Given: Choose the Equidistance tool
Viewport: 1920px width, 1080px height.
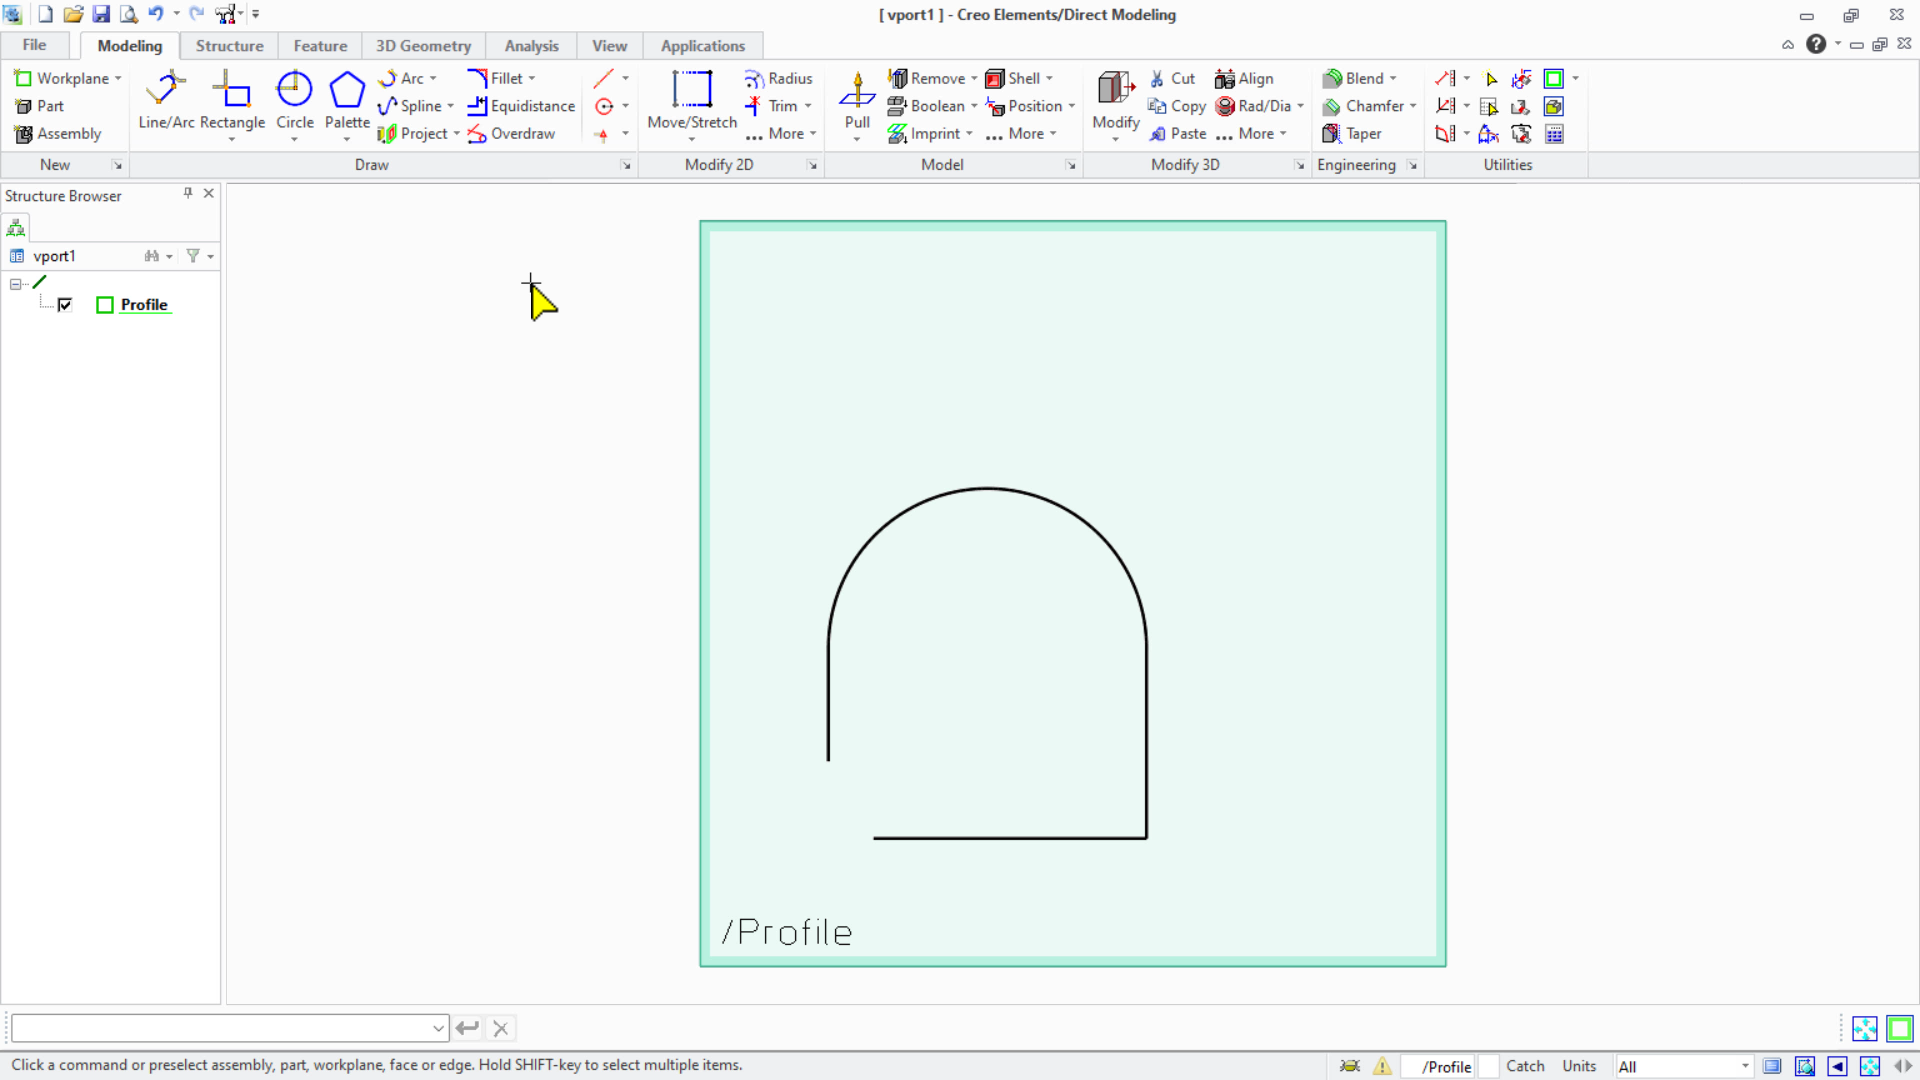Looking at the screenshot, I should pyautogui.click(x=521, y=106).
